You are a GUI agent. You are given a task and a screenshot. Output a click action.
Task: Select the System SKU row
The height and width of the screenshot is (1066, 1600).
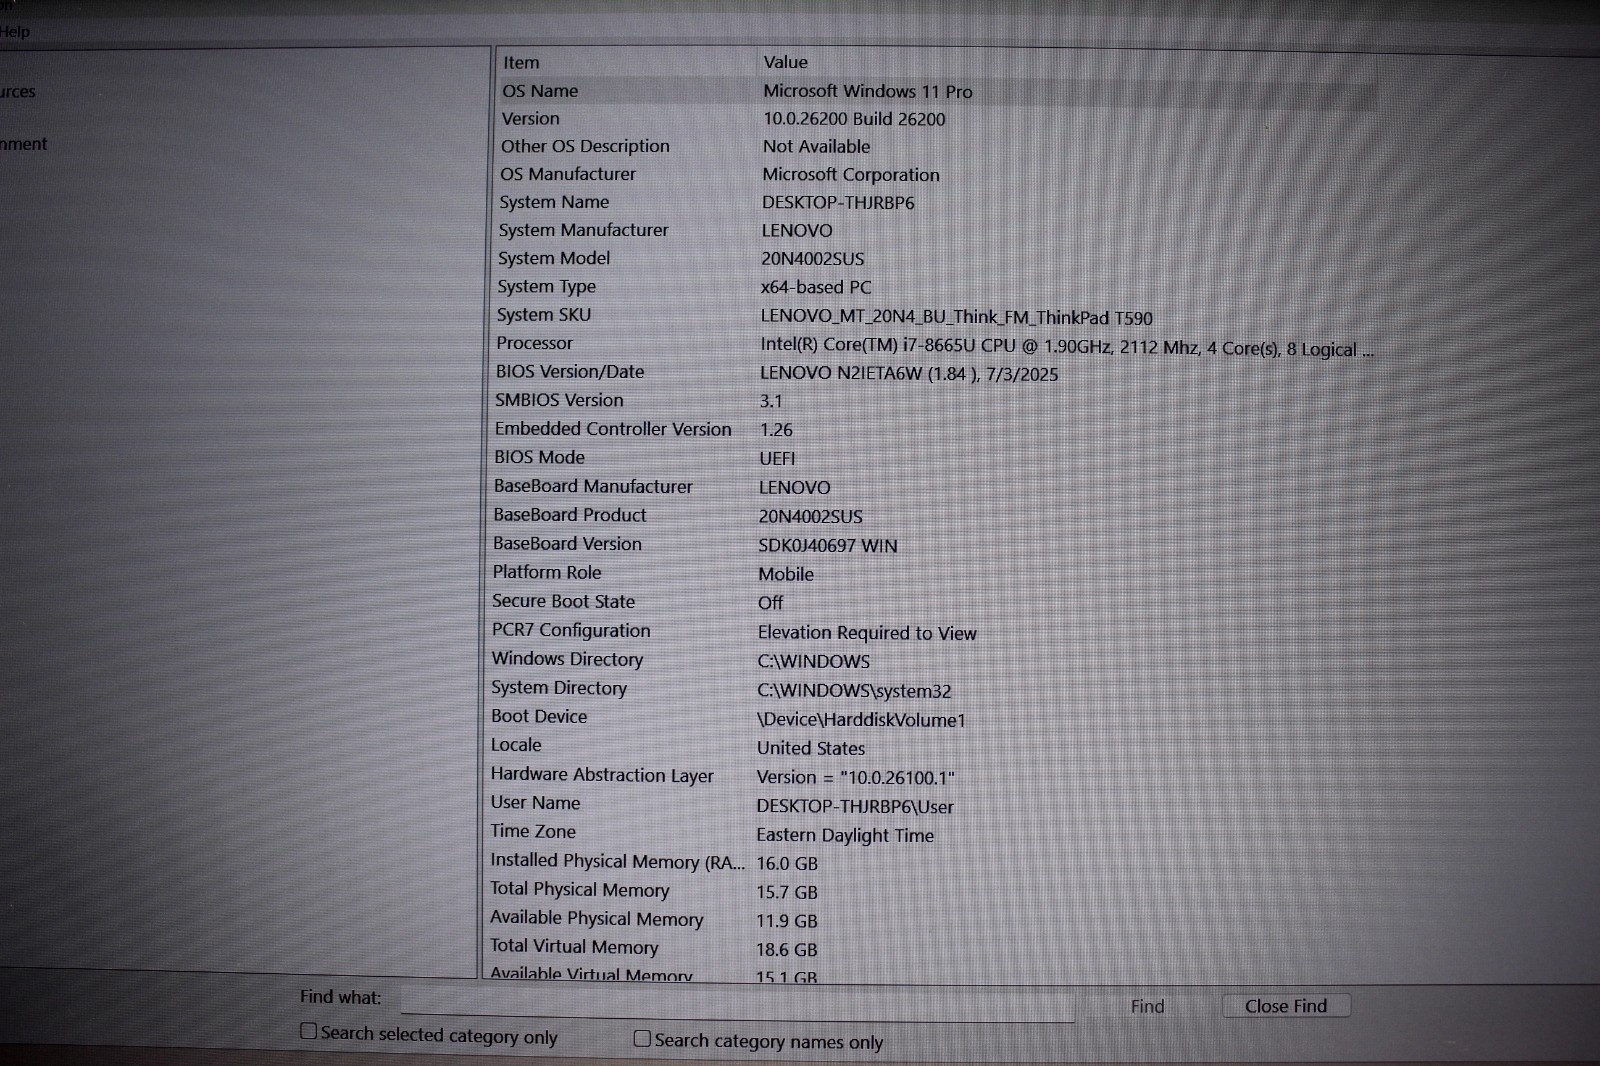coord(937,315)
